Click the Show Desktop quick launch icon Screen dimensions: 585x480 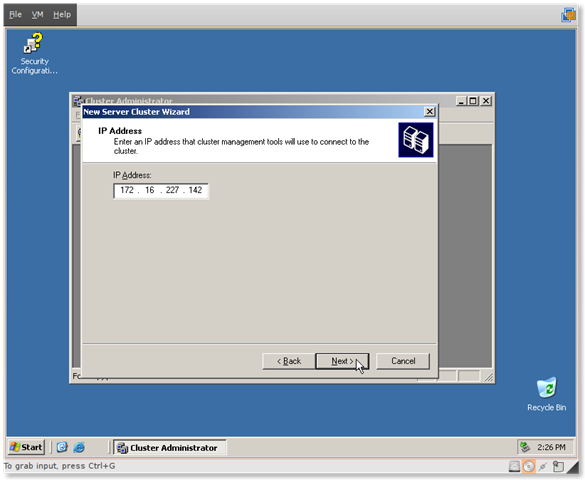[x=62, y=447]
